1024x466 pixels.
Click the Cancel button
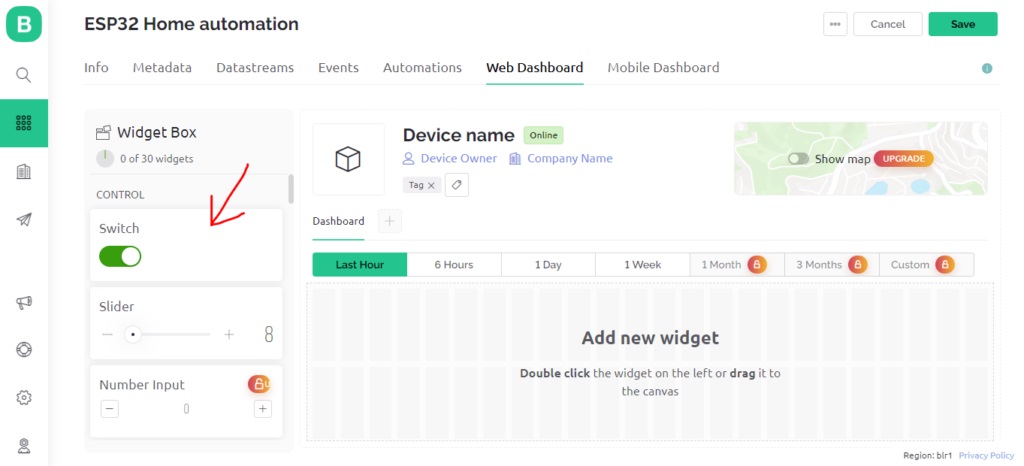point(888,24)
